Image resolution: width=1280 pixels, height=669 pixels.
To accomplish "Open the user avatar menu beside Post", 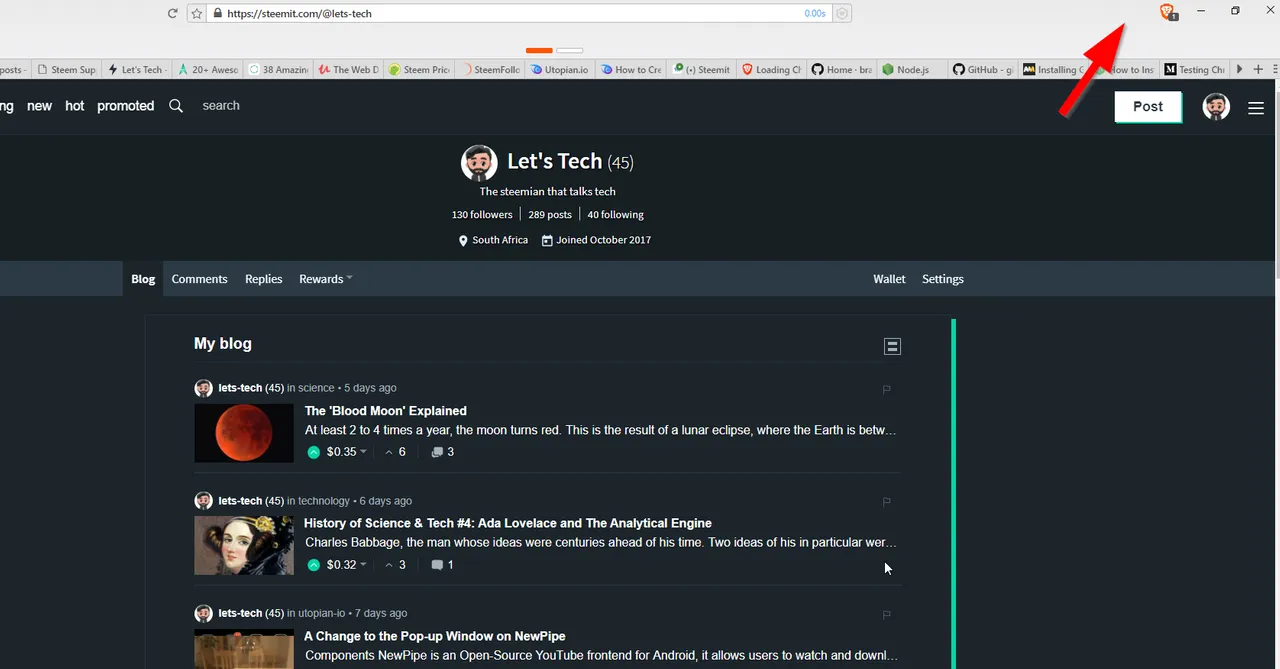I will point(1216,107).
